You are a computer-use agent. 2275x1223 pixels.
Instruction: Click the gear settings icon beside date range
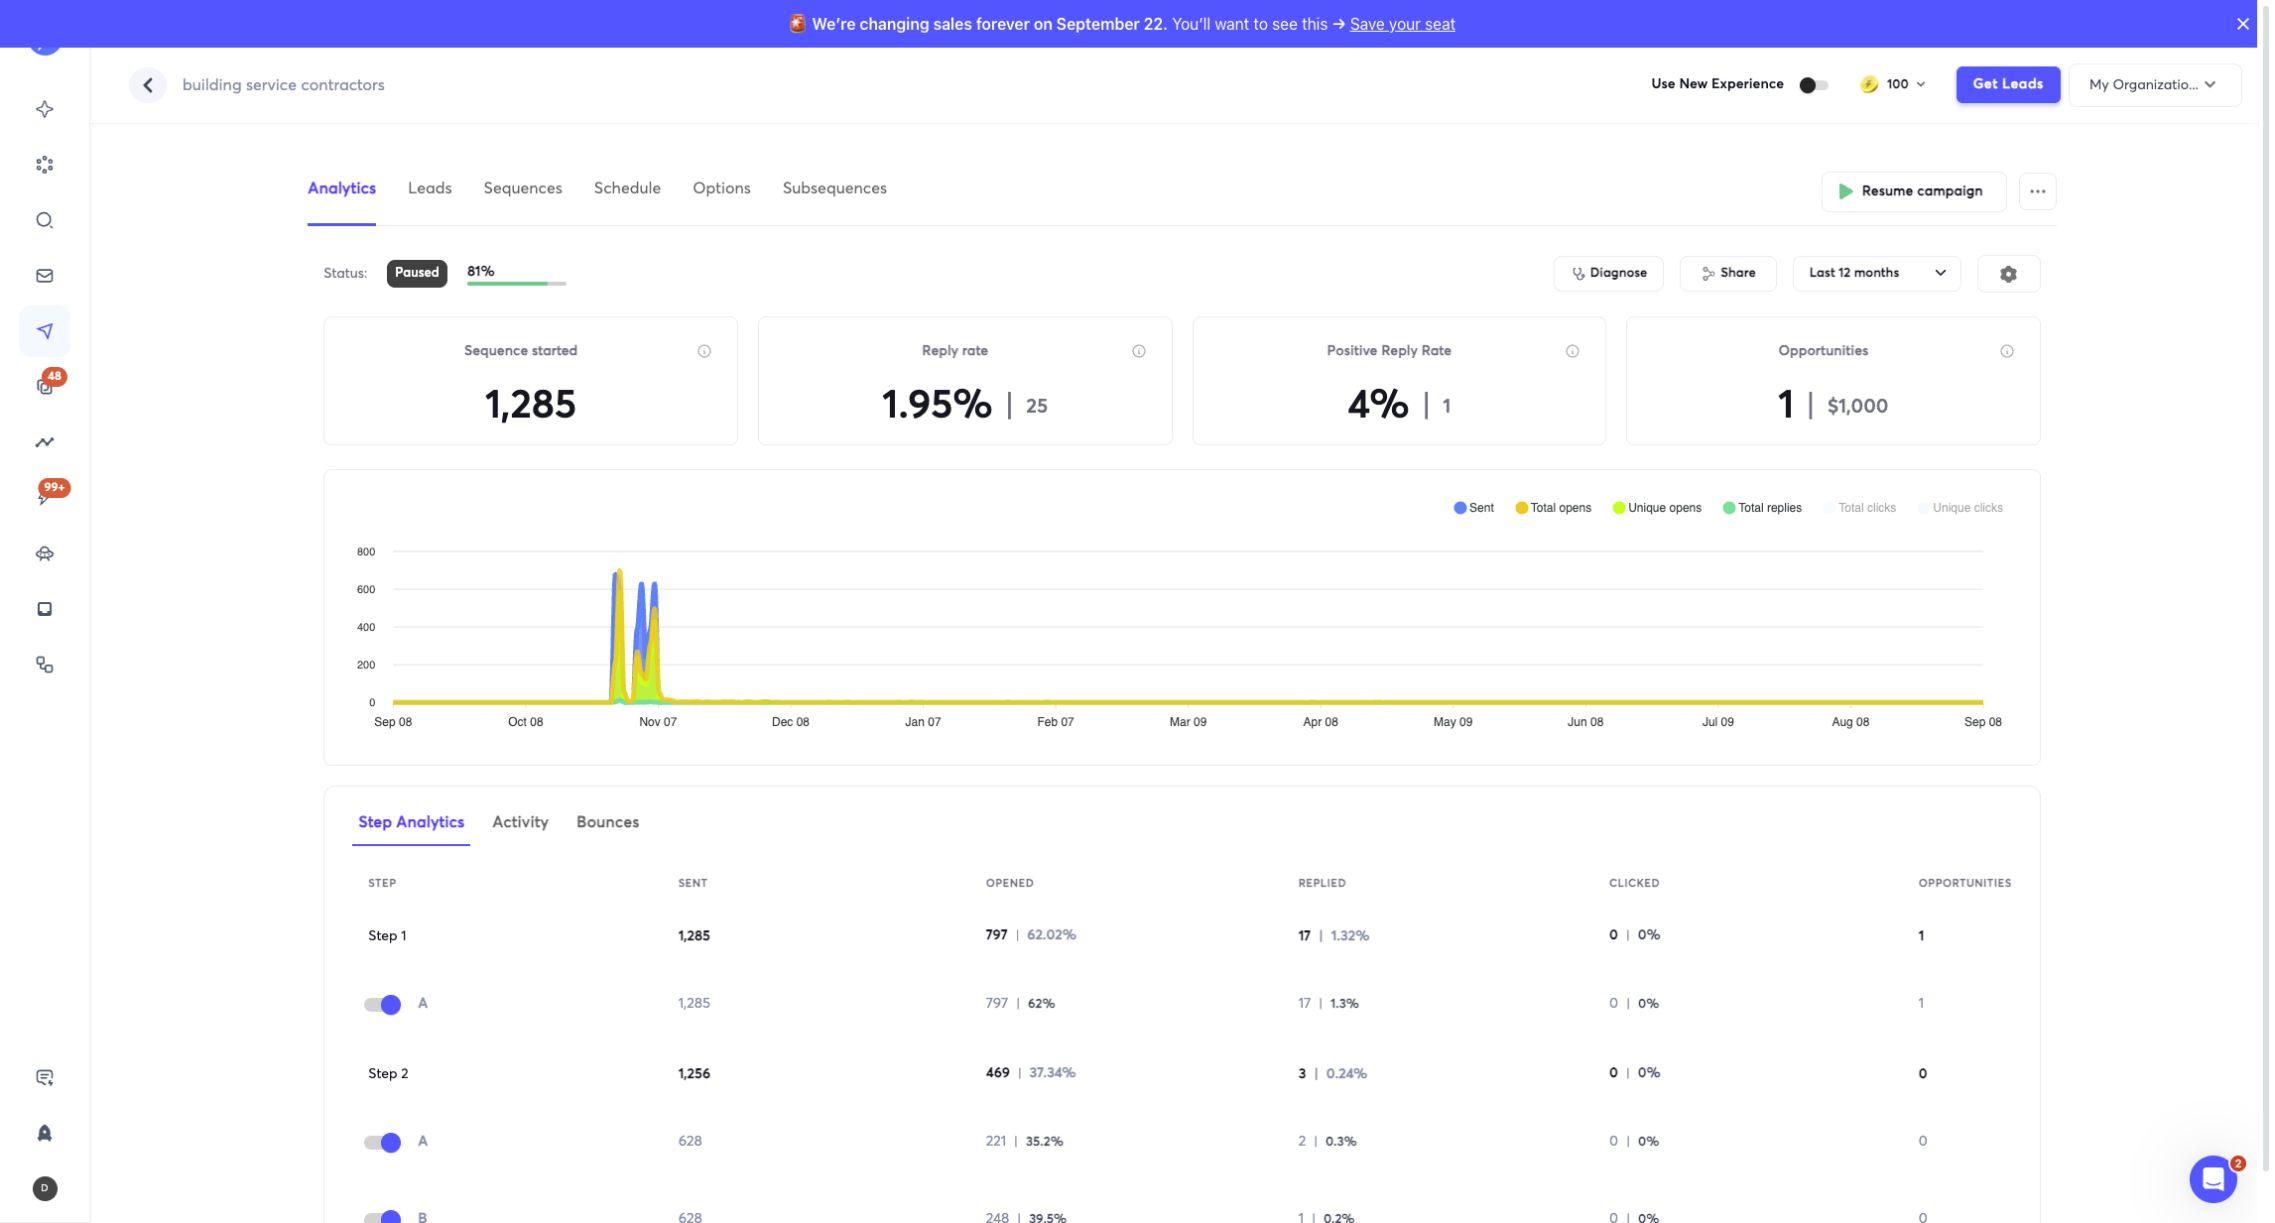coord(2008,273)
